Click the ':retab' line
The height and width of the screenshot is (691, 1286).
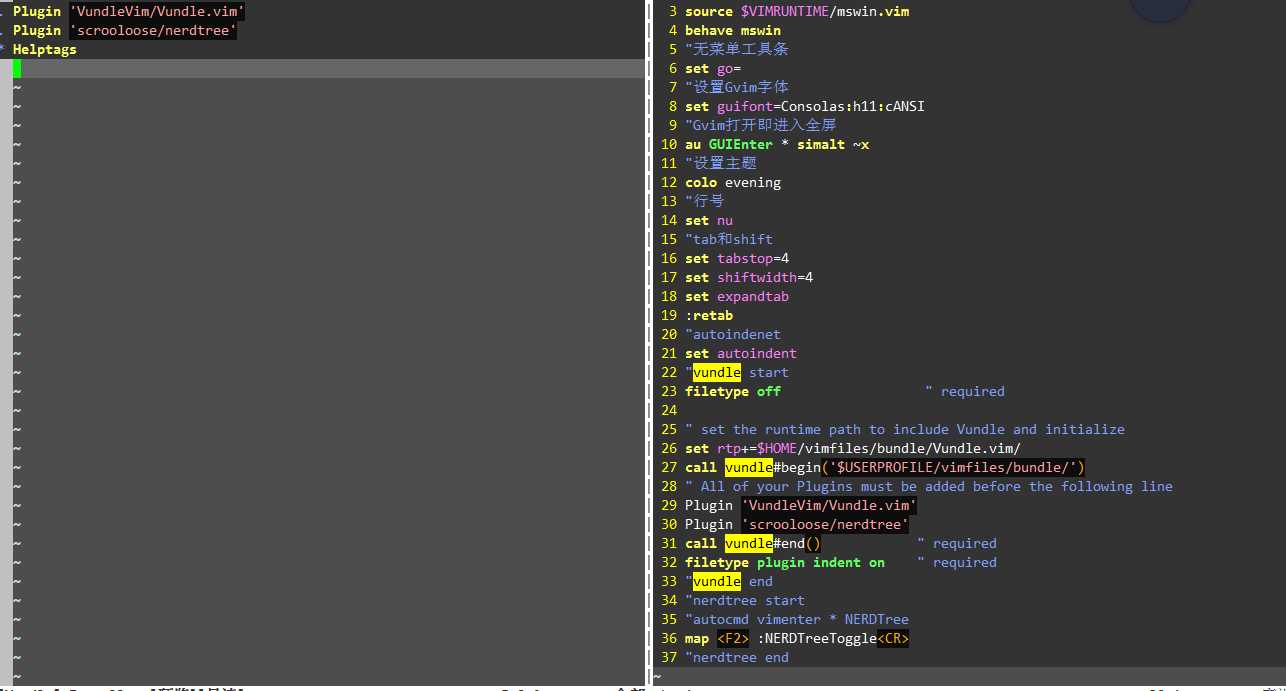[x=709, y=315]
